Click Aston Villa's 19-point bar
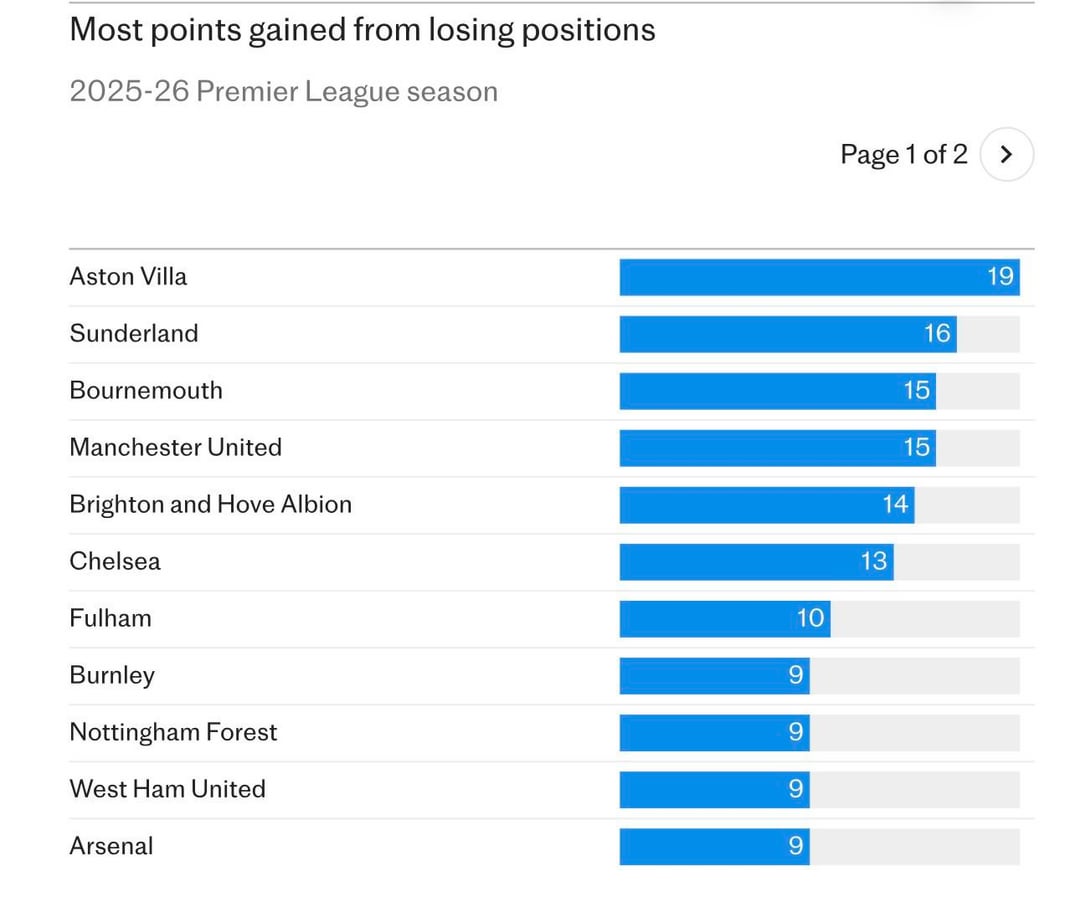This screenshot has width=1080, height=912. tap(818, 277)
